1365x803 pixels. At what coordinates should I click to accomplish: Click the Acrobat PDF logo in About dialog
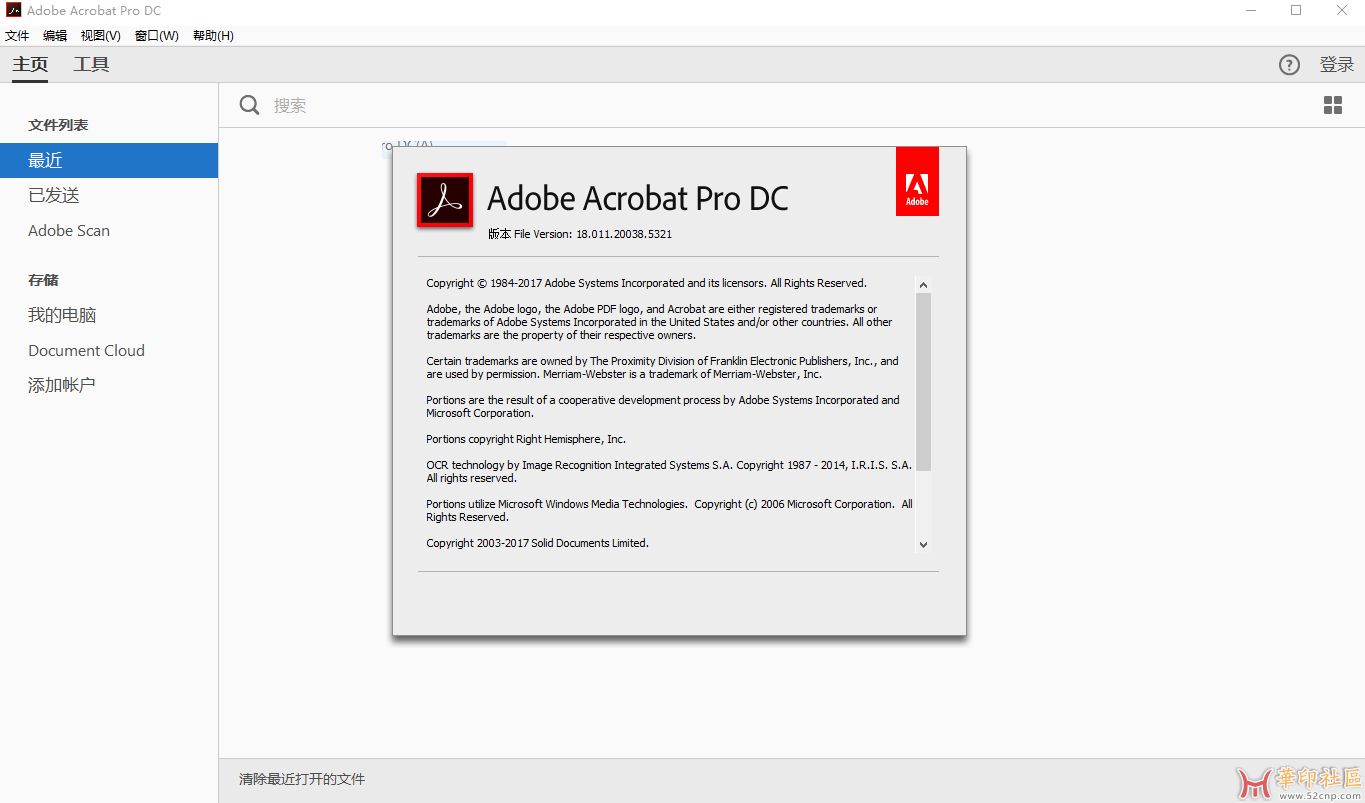tap(444, 200)
